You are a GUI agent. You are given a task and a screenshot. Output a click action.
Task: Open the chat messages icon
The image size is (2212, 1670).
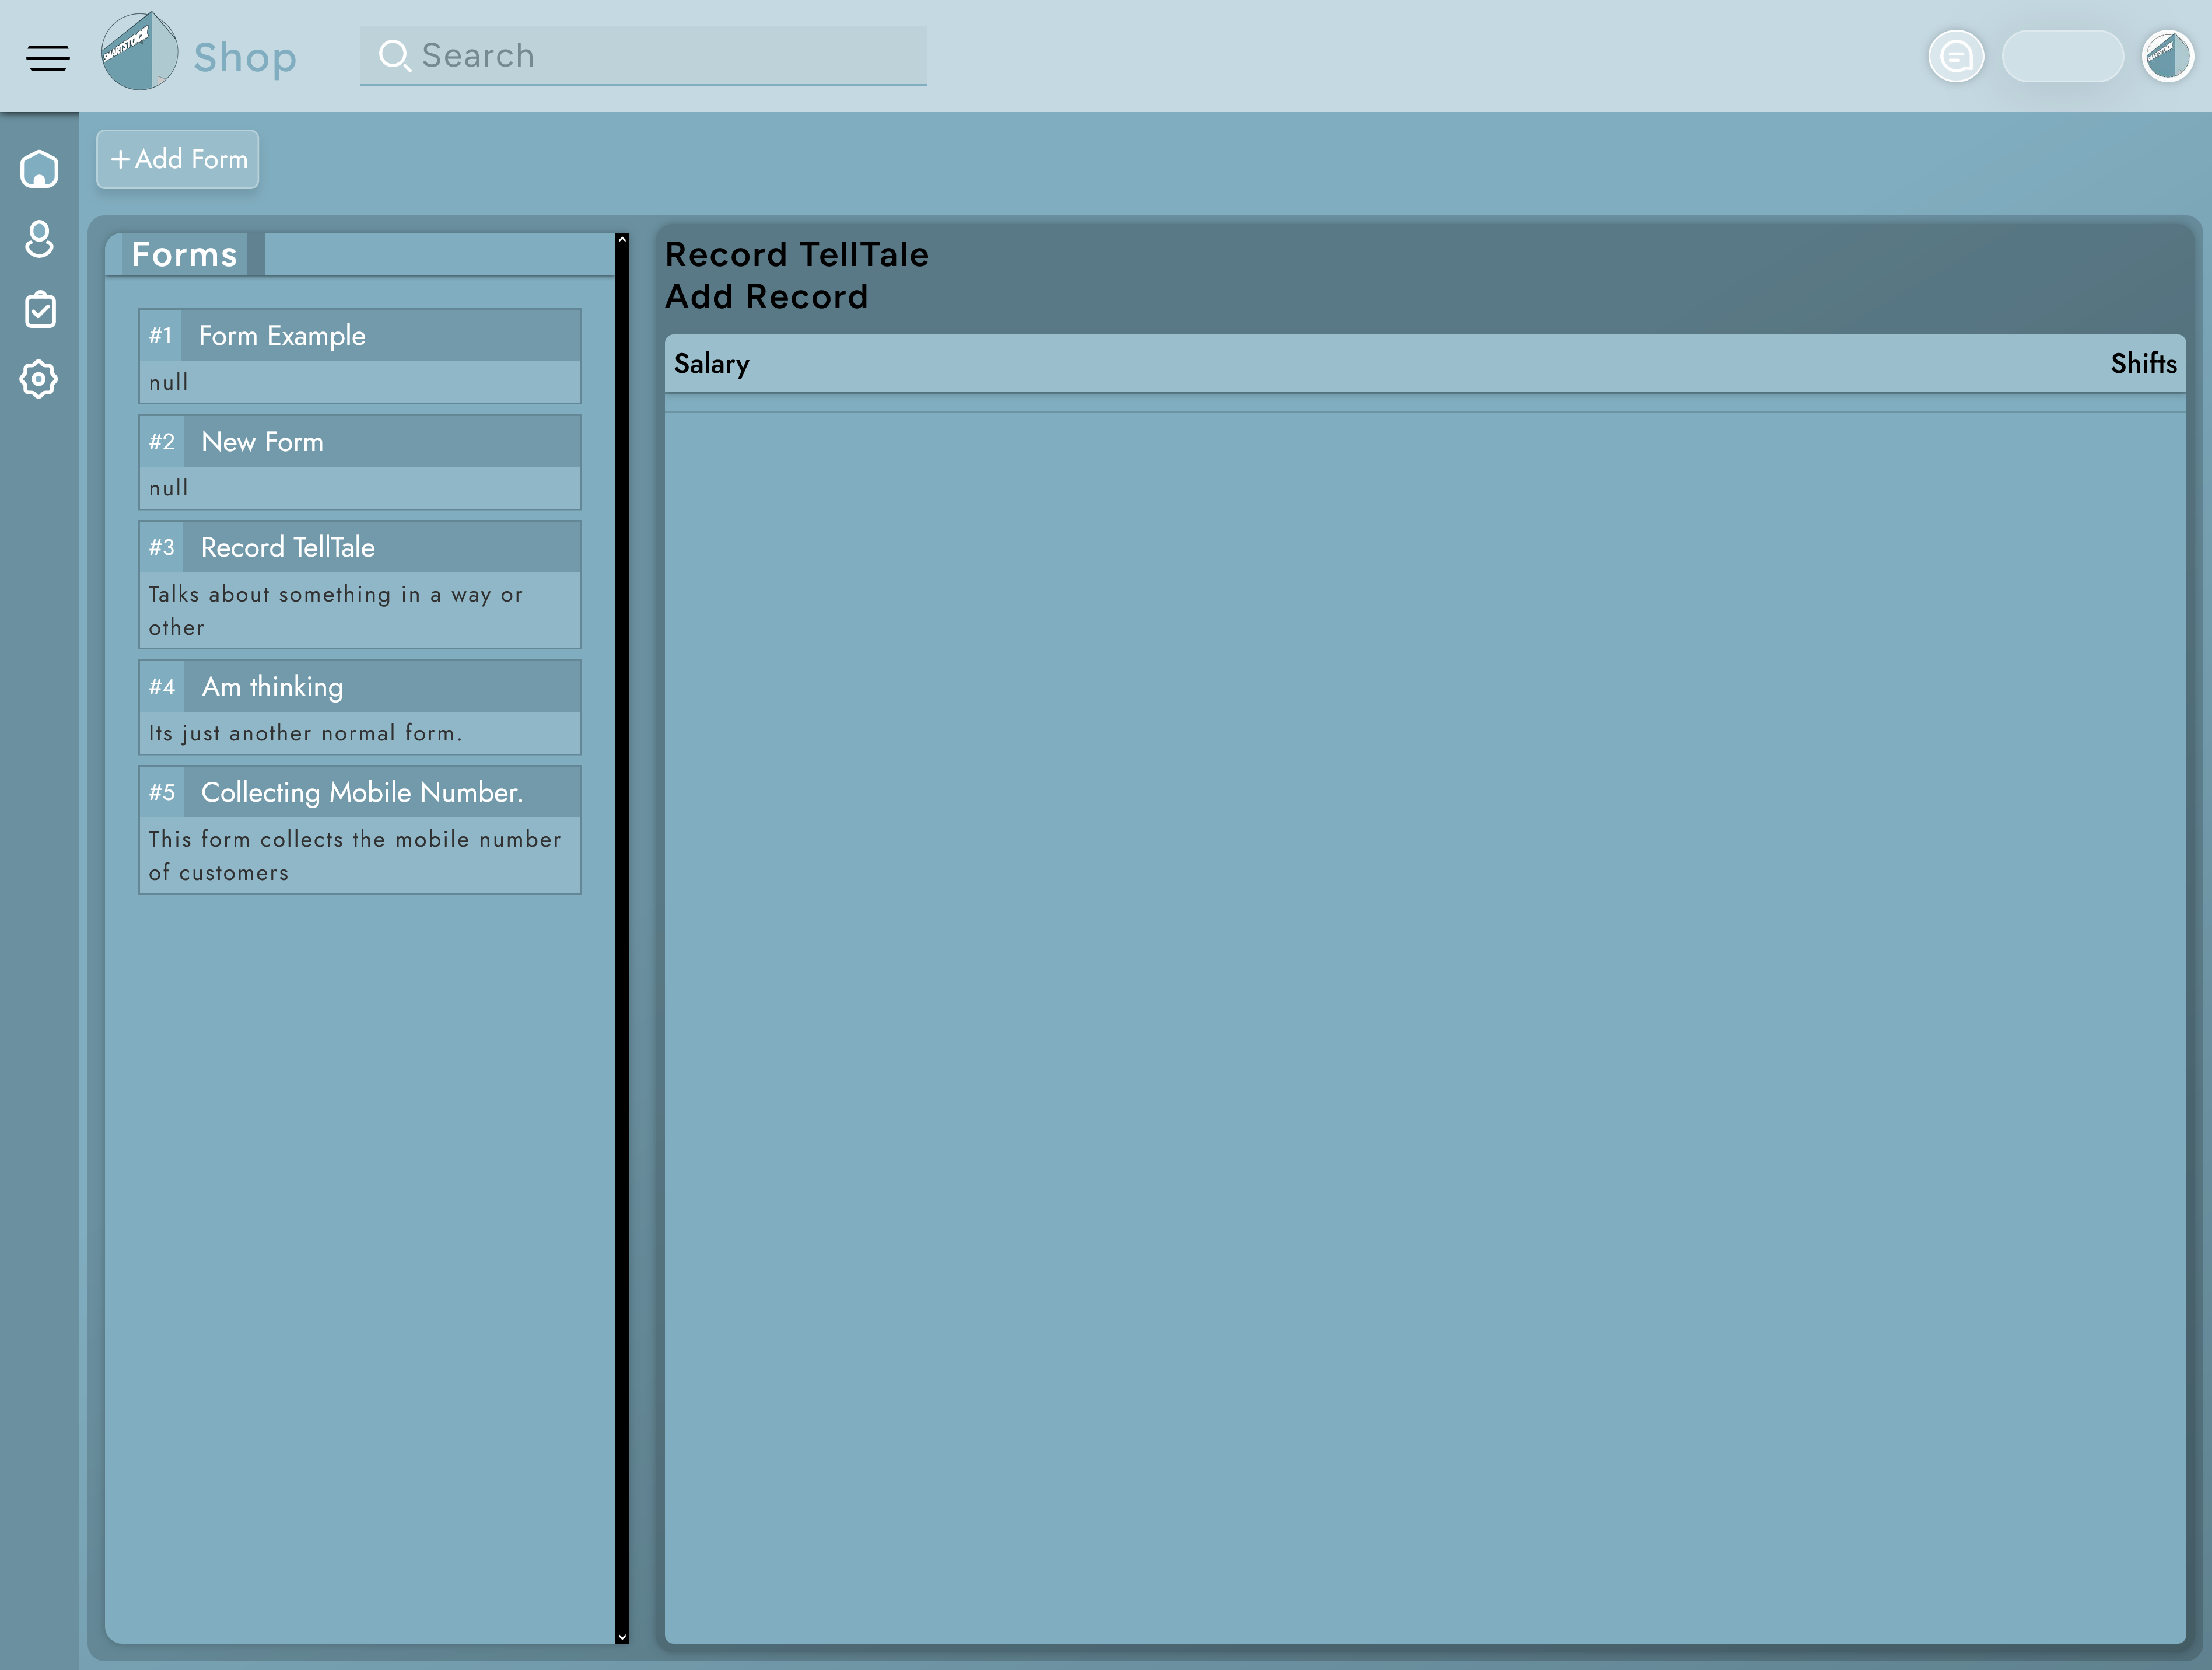point(1955,56)
